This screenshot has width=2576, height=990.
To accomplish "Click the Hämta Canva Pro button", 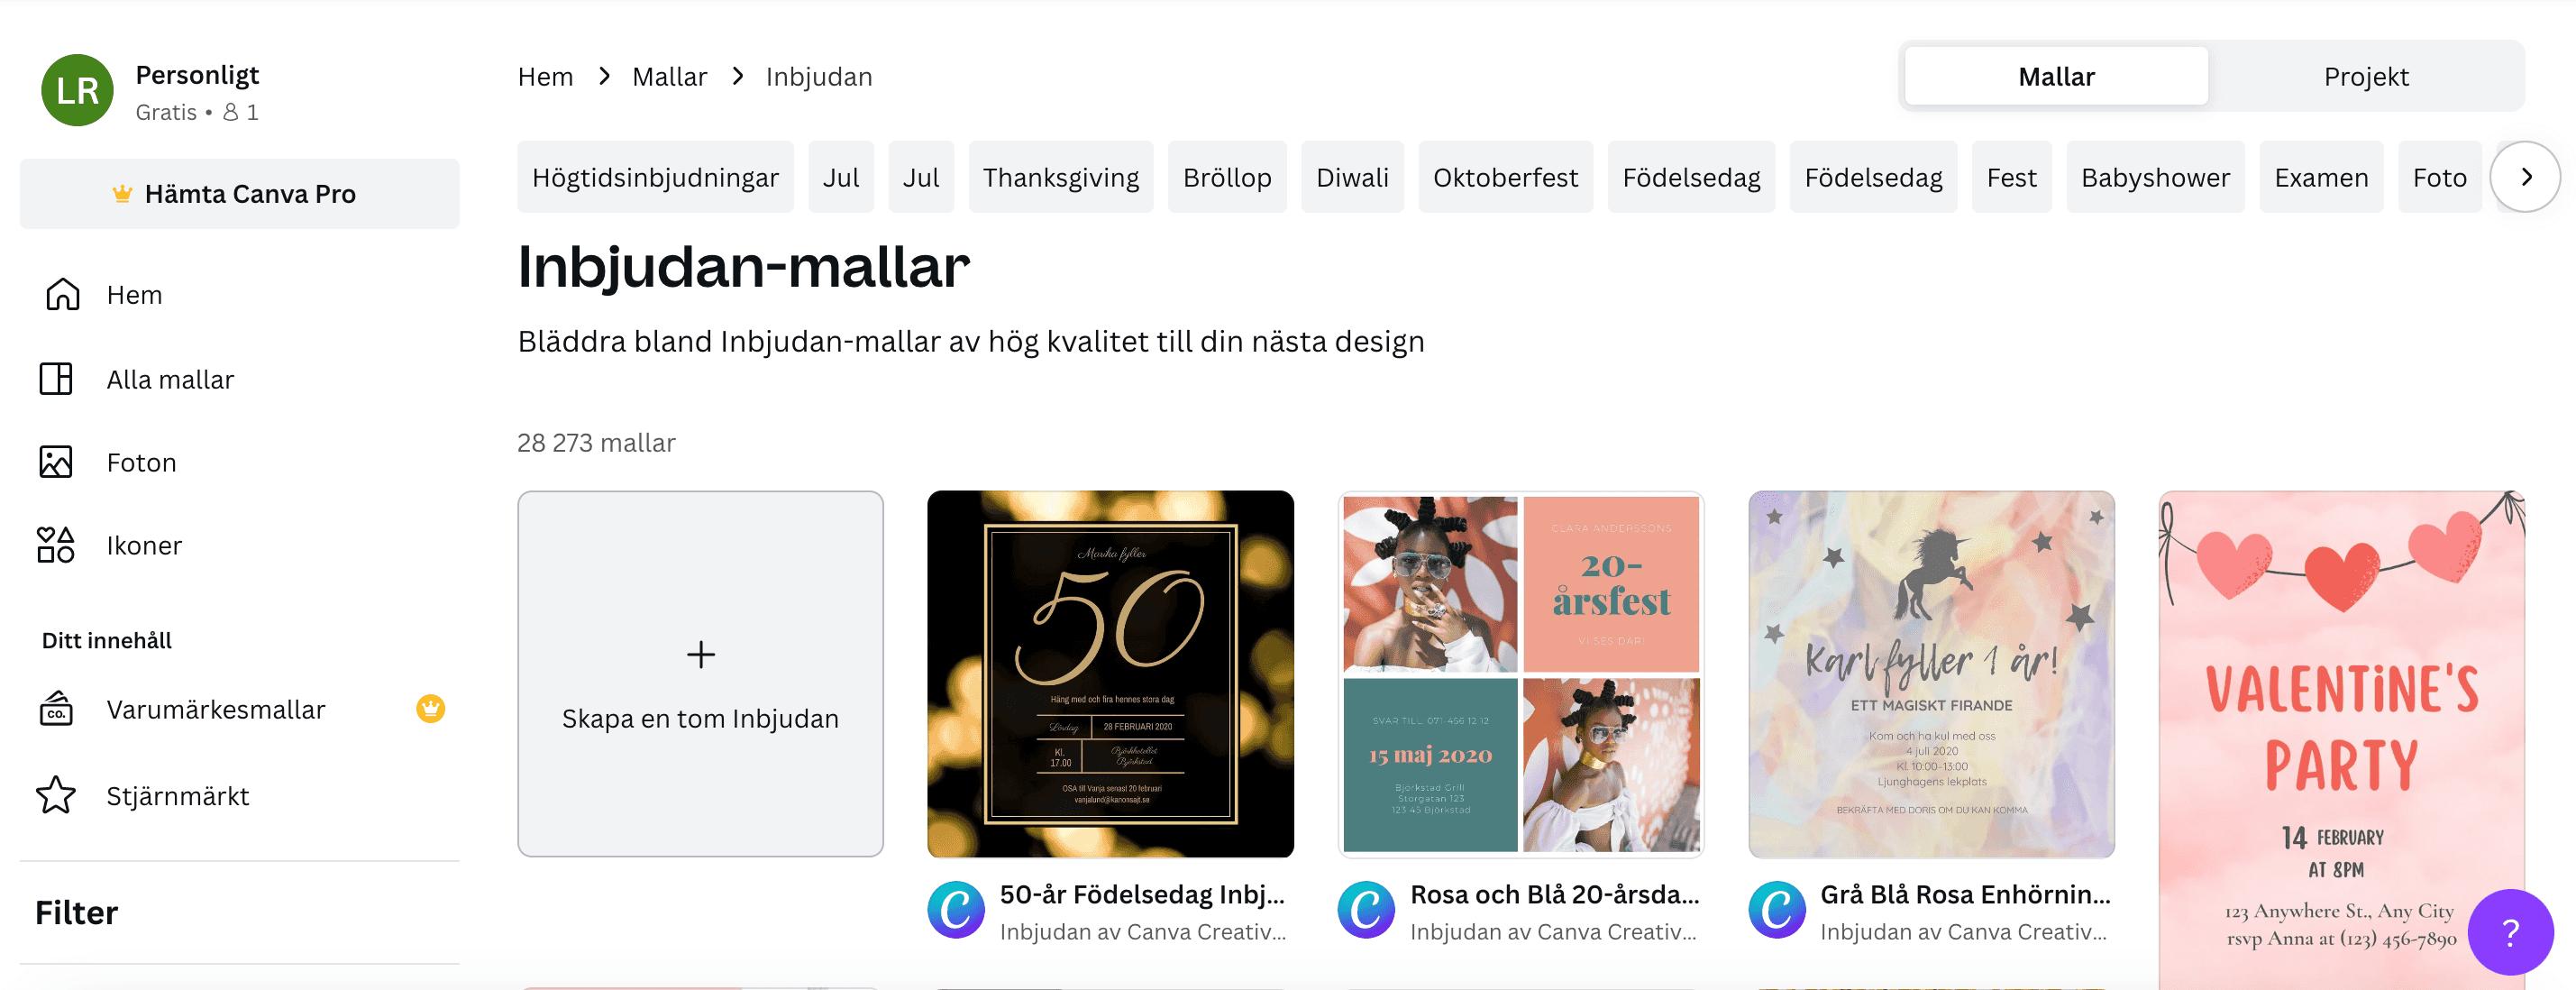I will [x=239, y=193].
